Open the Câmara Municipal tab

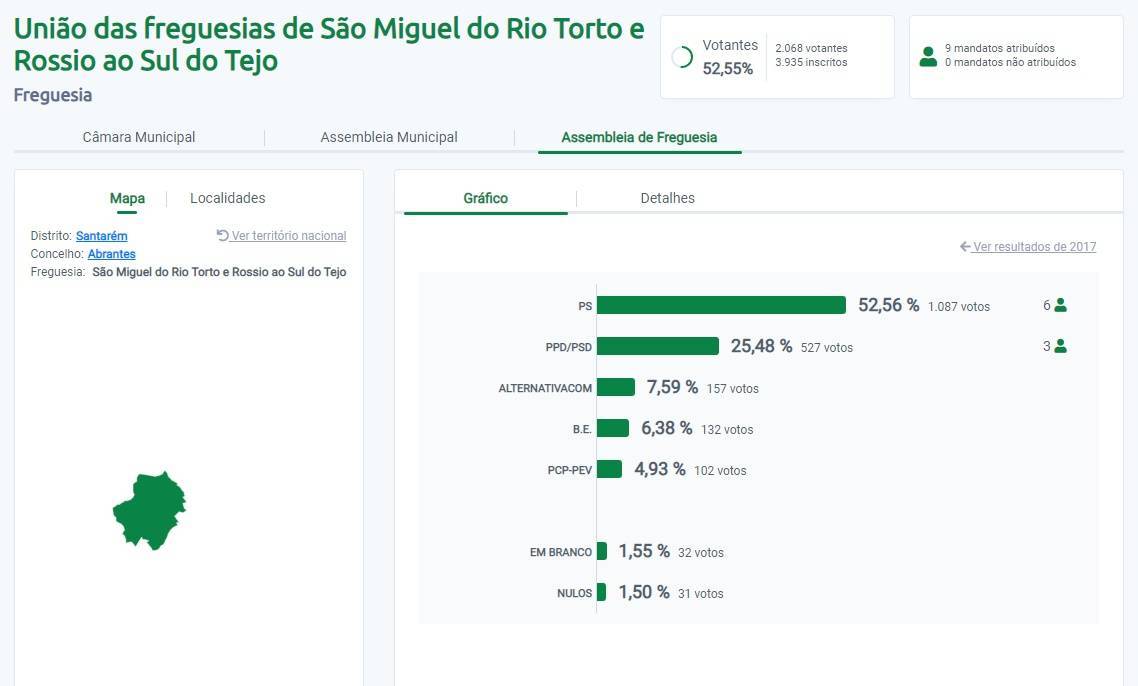139,137
